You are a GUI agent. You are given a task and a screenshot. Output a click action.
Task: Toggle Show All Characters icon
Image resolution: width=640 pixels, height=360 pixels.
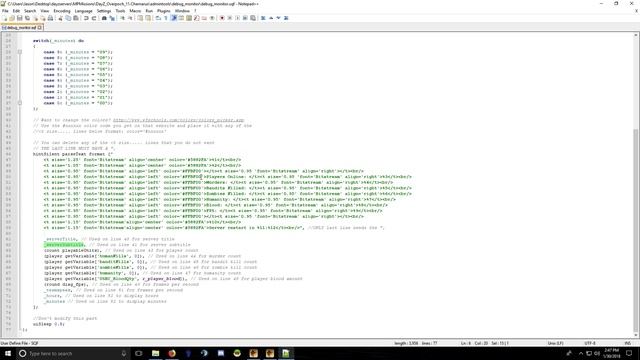point(166,18)
